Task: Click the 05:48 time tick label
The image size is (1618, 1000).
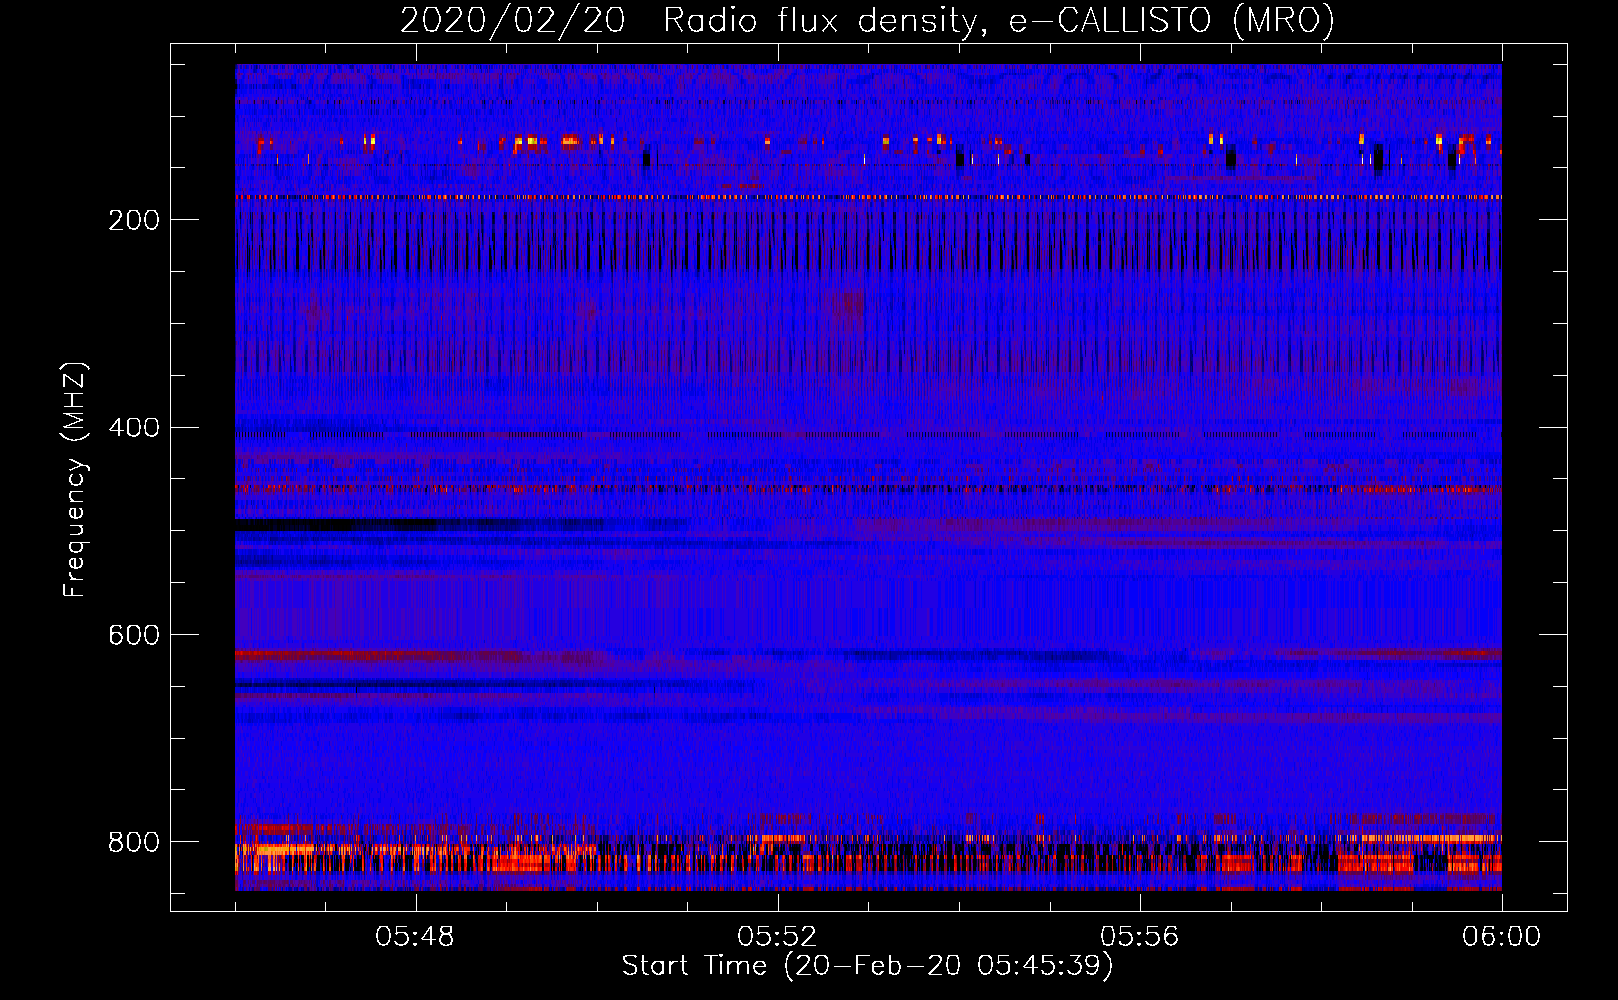Action: (415, 937)
